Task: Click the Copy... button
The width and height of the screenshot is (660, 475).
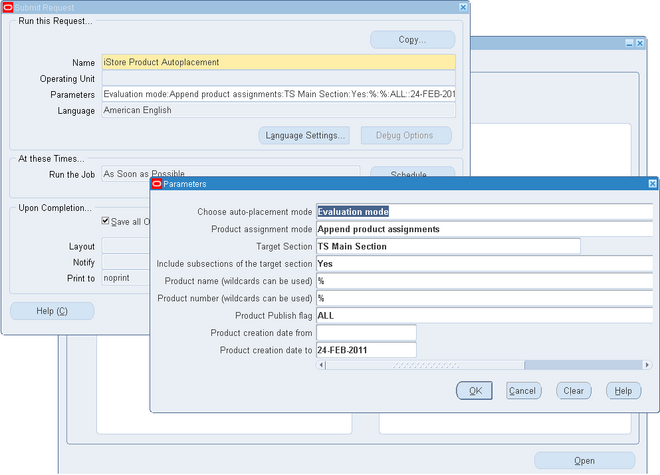Action: [412, 40]
